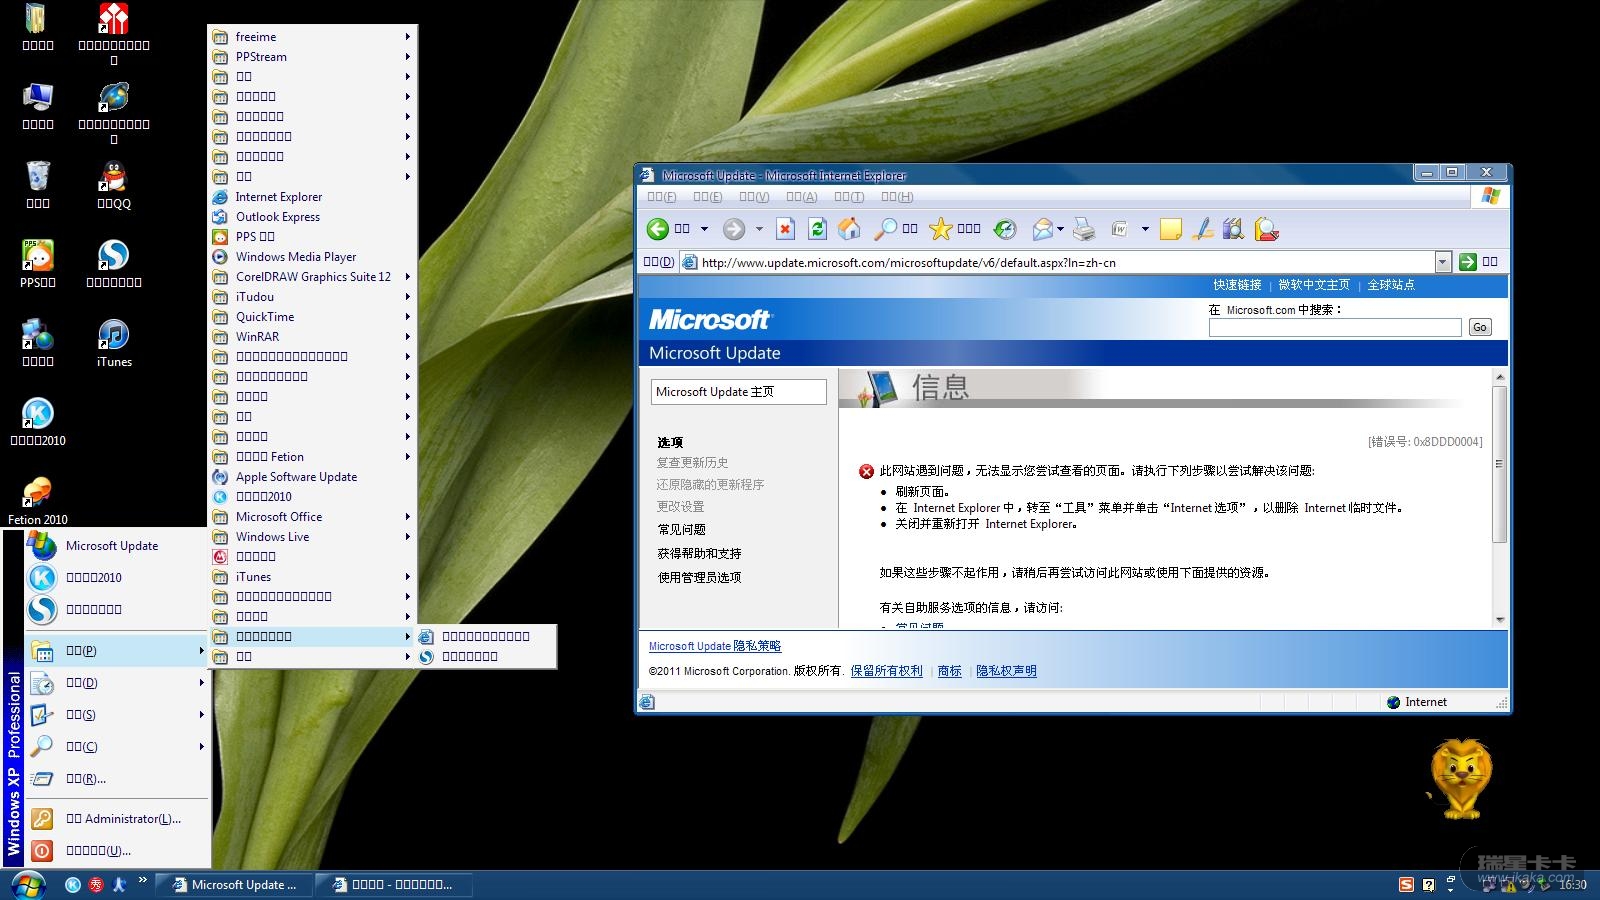Click the 隐私权声明 footer link
The height and width of the screenshot is (900, 1600).
tap(1006, 671)
